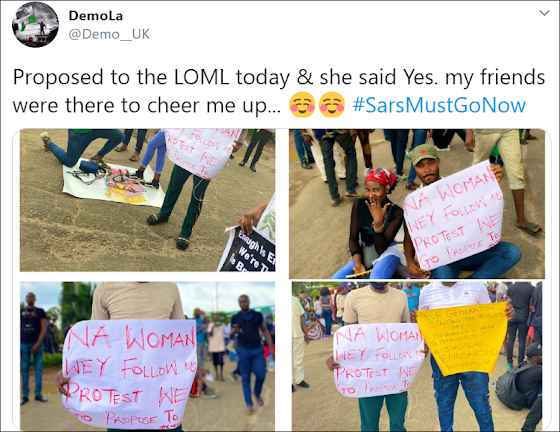Open the @Demo__UK handle link
The height and width of the screenshot is (432, 560).
pos(109,34)
